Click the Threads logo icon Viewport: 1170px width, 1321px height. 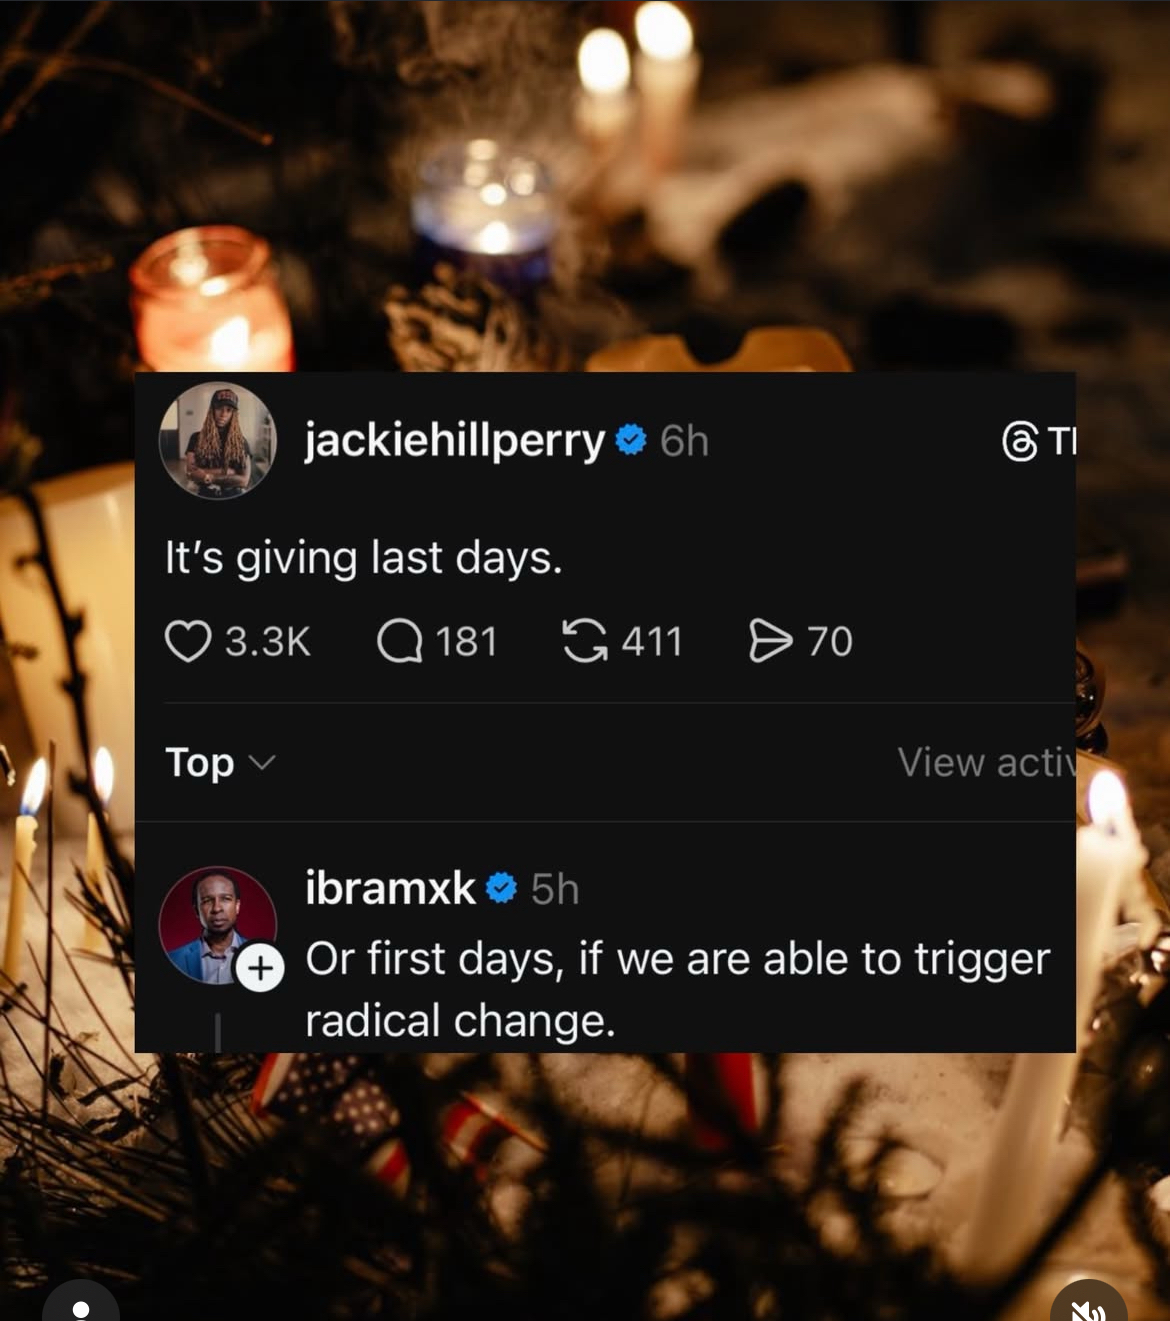[1019, 441]
